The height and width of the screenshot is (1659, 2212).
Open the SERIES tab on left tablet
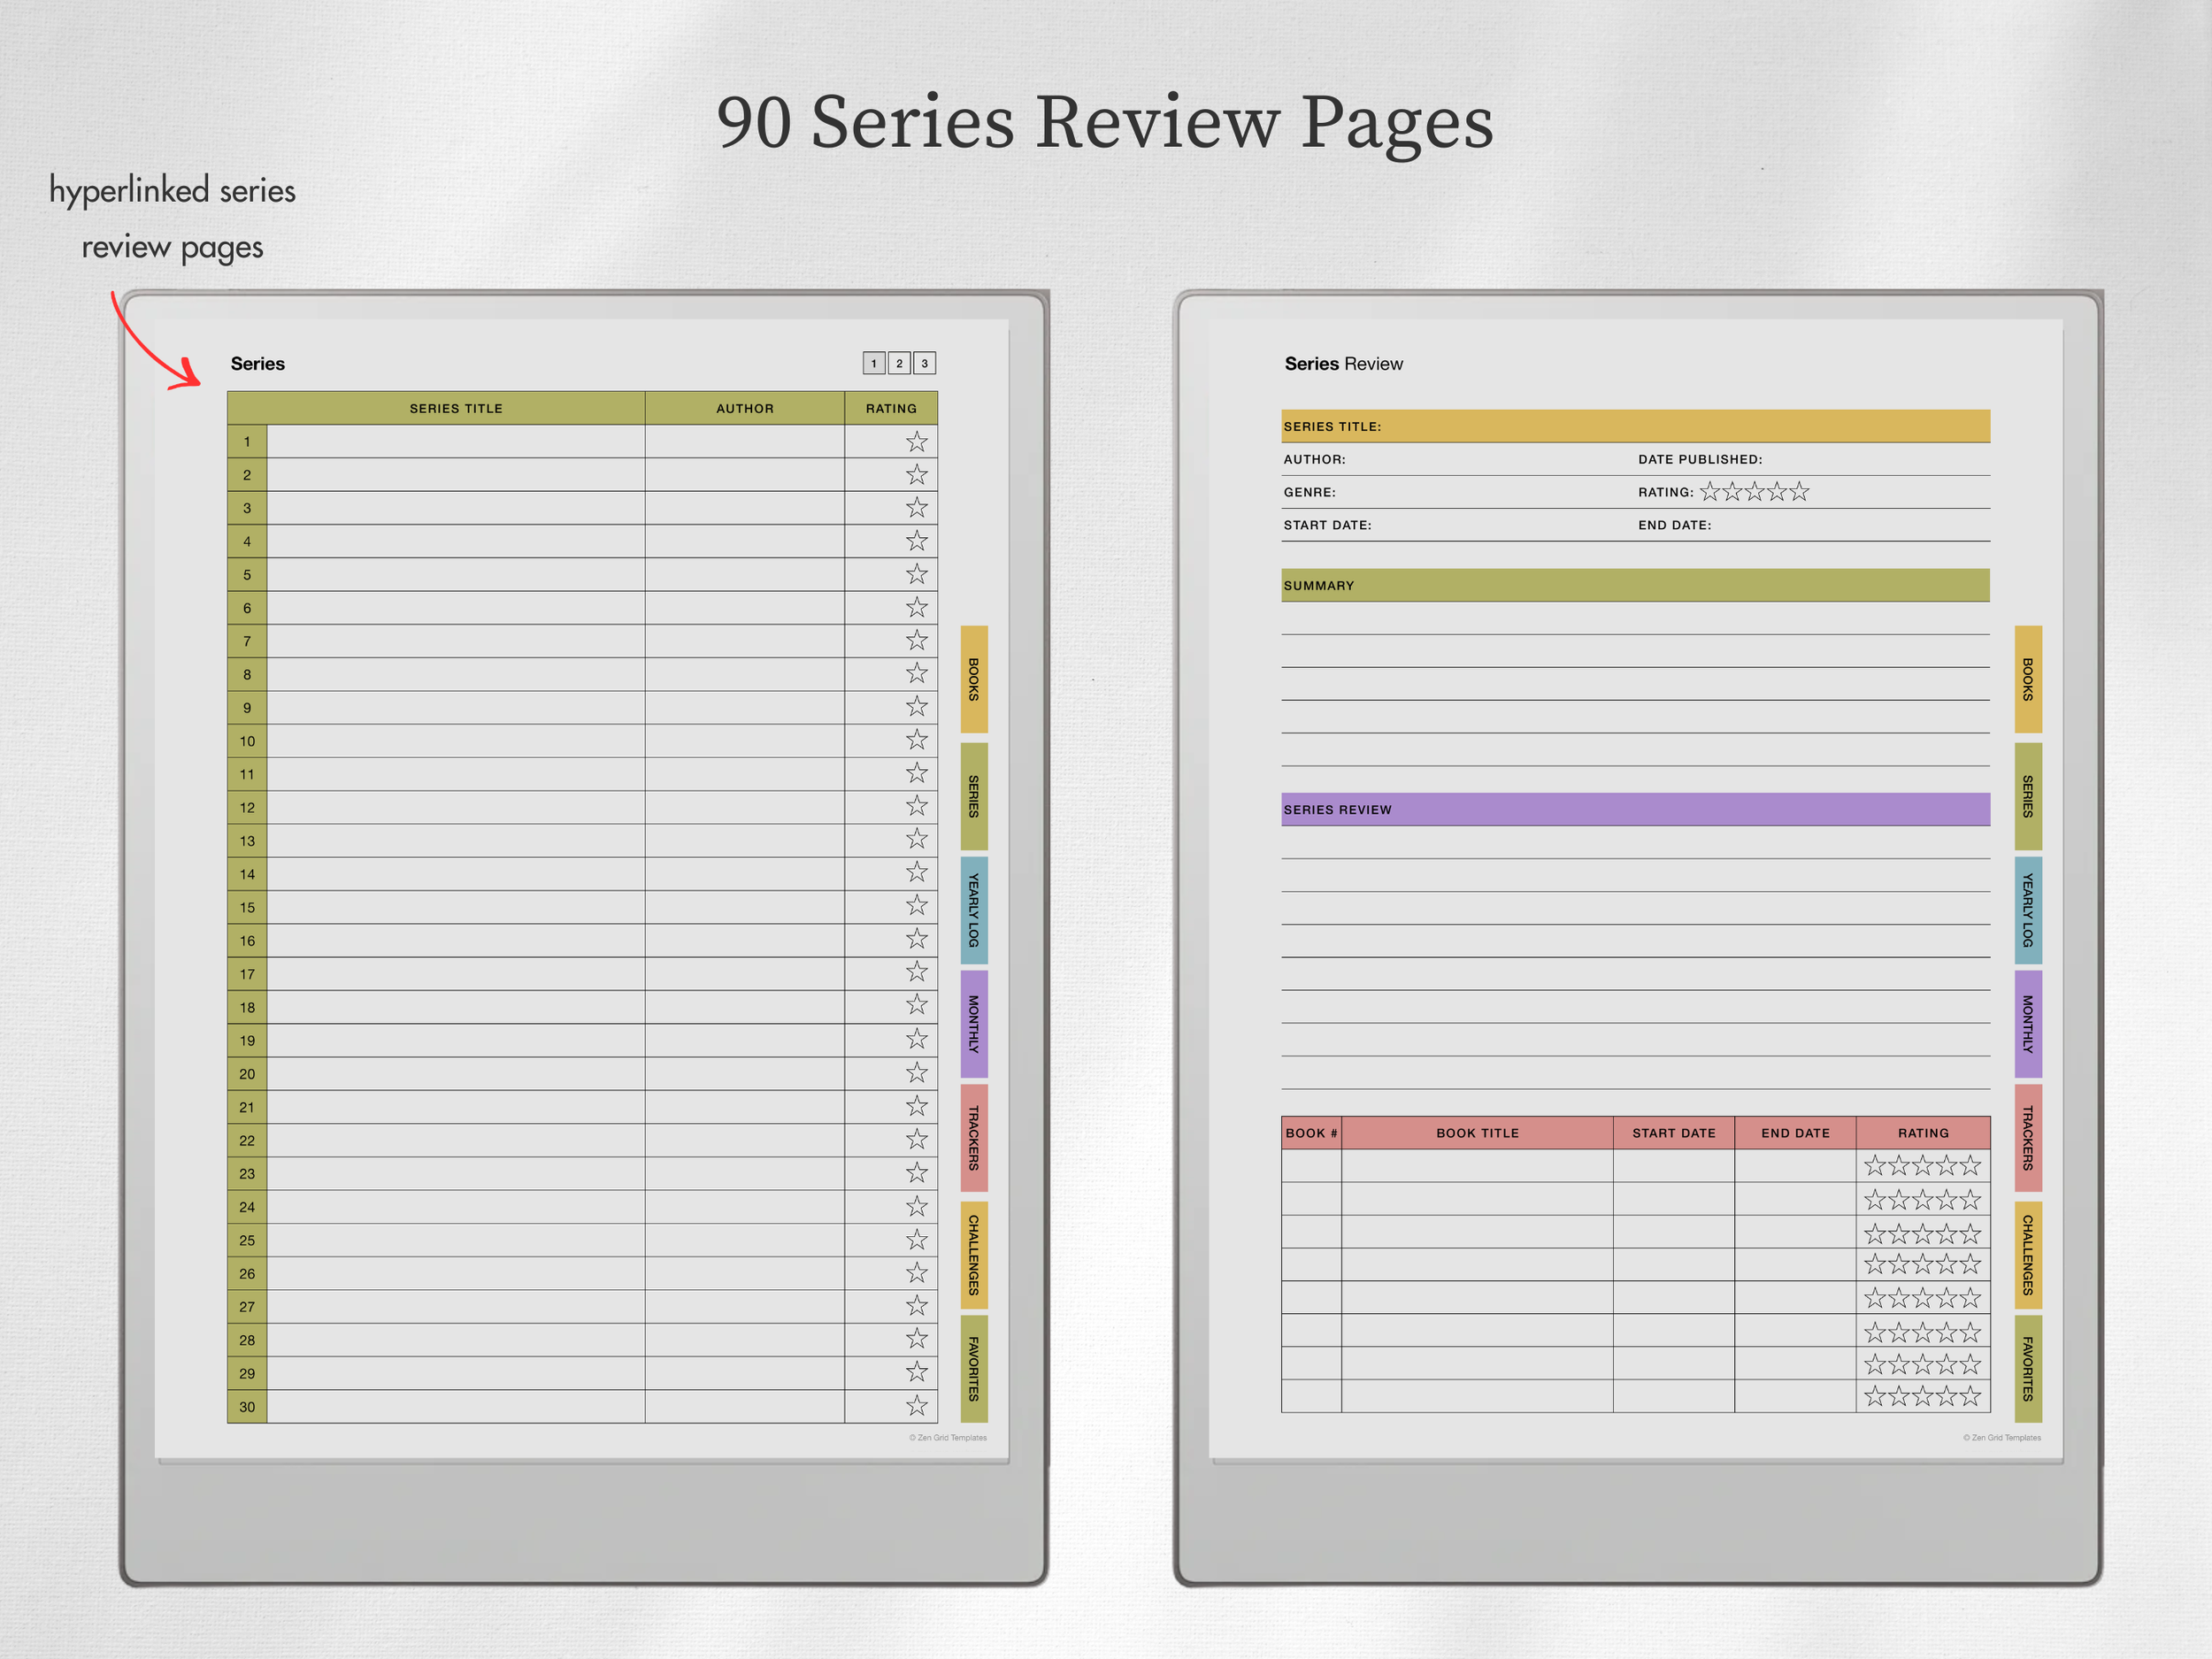click(974, 796)
